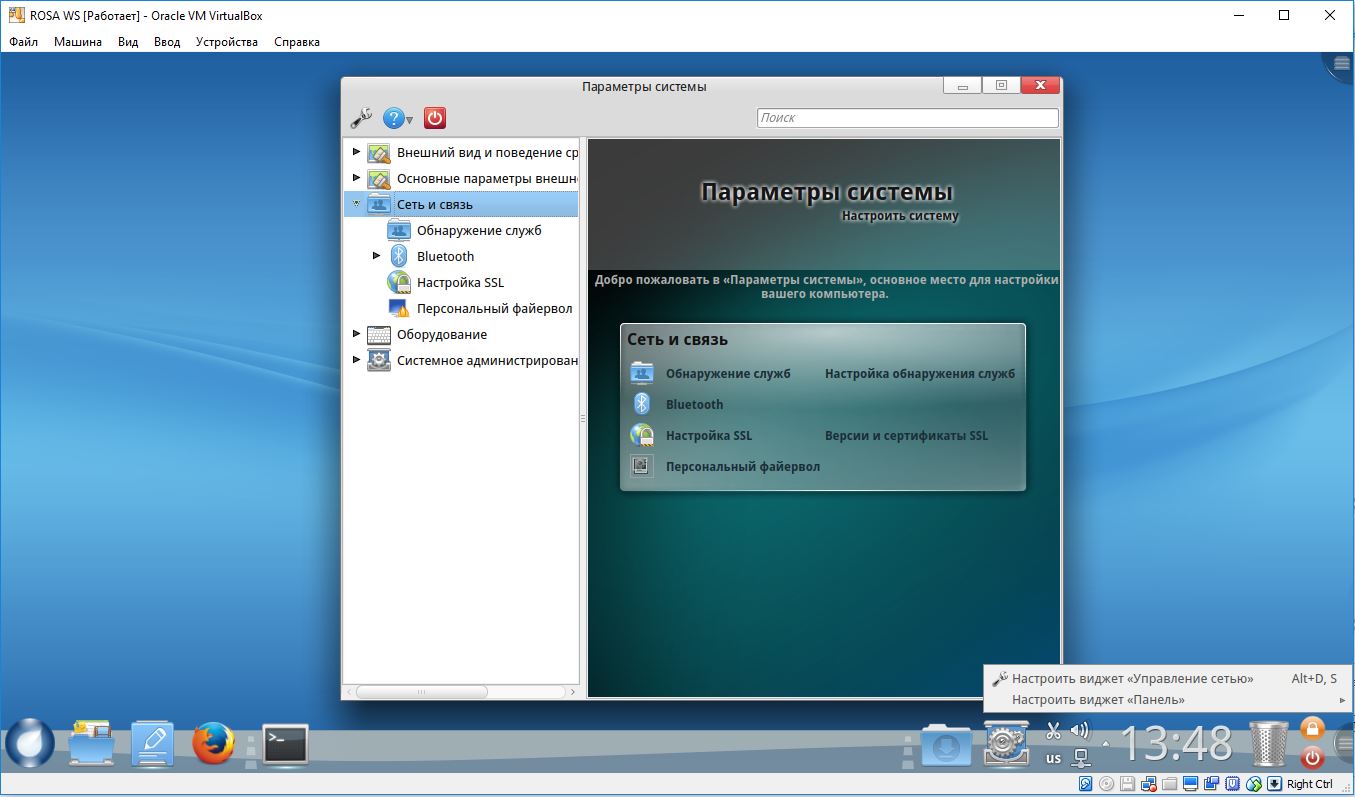This screenshot has height=797, width=1355.
Task: Expand the Bluetooth subtree arrow
Action: [x=377, y=256]
